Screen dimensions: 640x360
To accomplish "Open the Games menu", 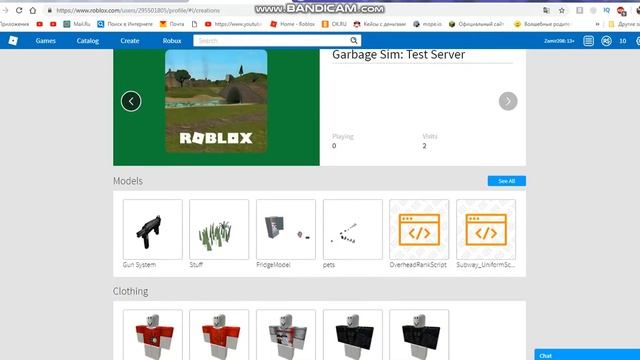I will point(45,41).
